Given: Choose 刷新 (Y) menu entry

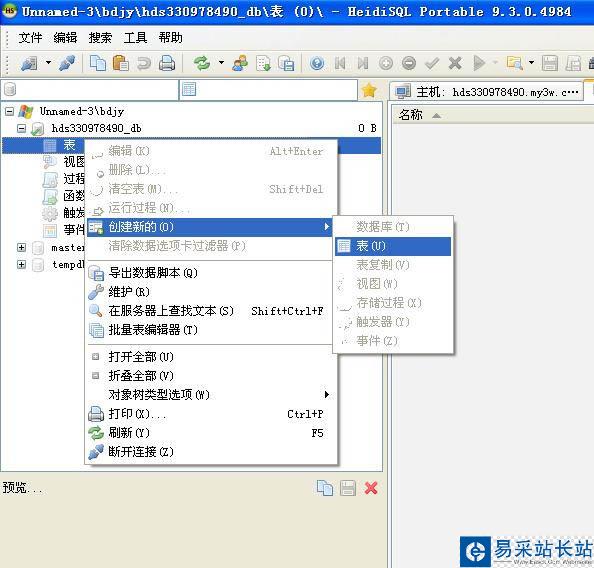Looking at the screenshot, I should click(x=209, y=433).
